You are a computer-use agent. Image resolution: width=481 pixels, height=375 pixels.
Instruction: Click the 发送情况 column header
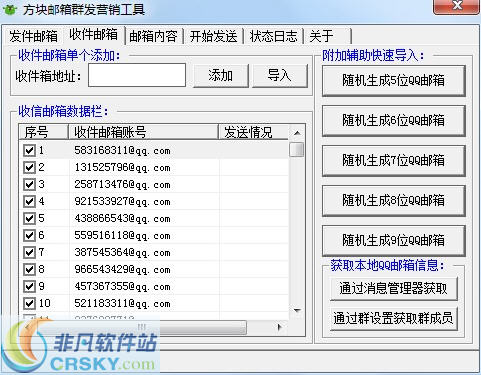coord(253,132)
